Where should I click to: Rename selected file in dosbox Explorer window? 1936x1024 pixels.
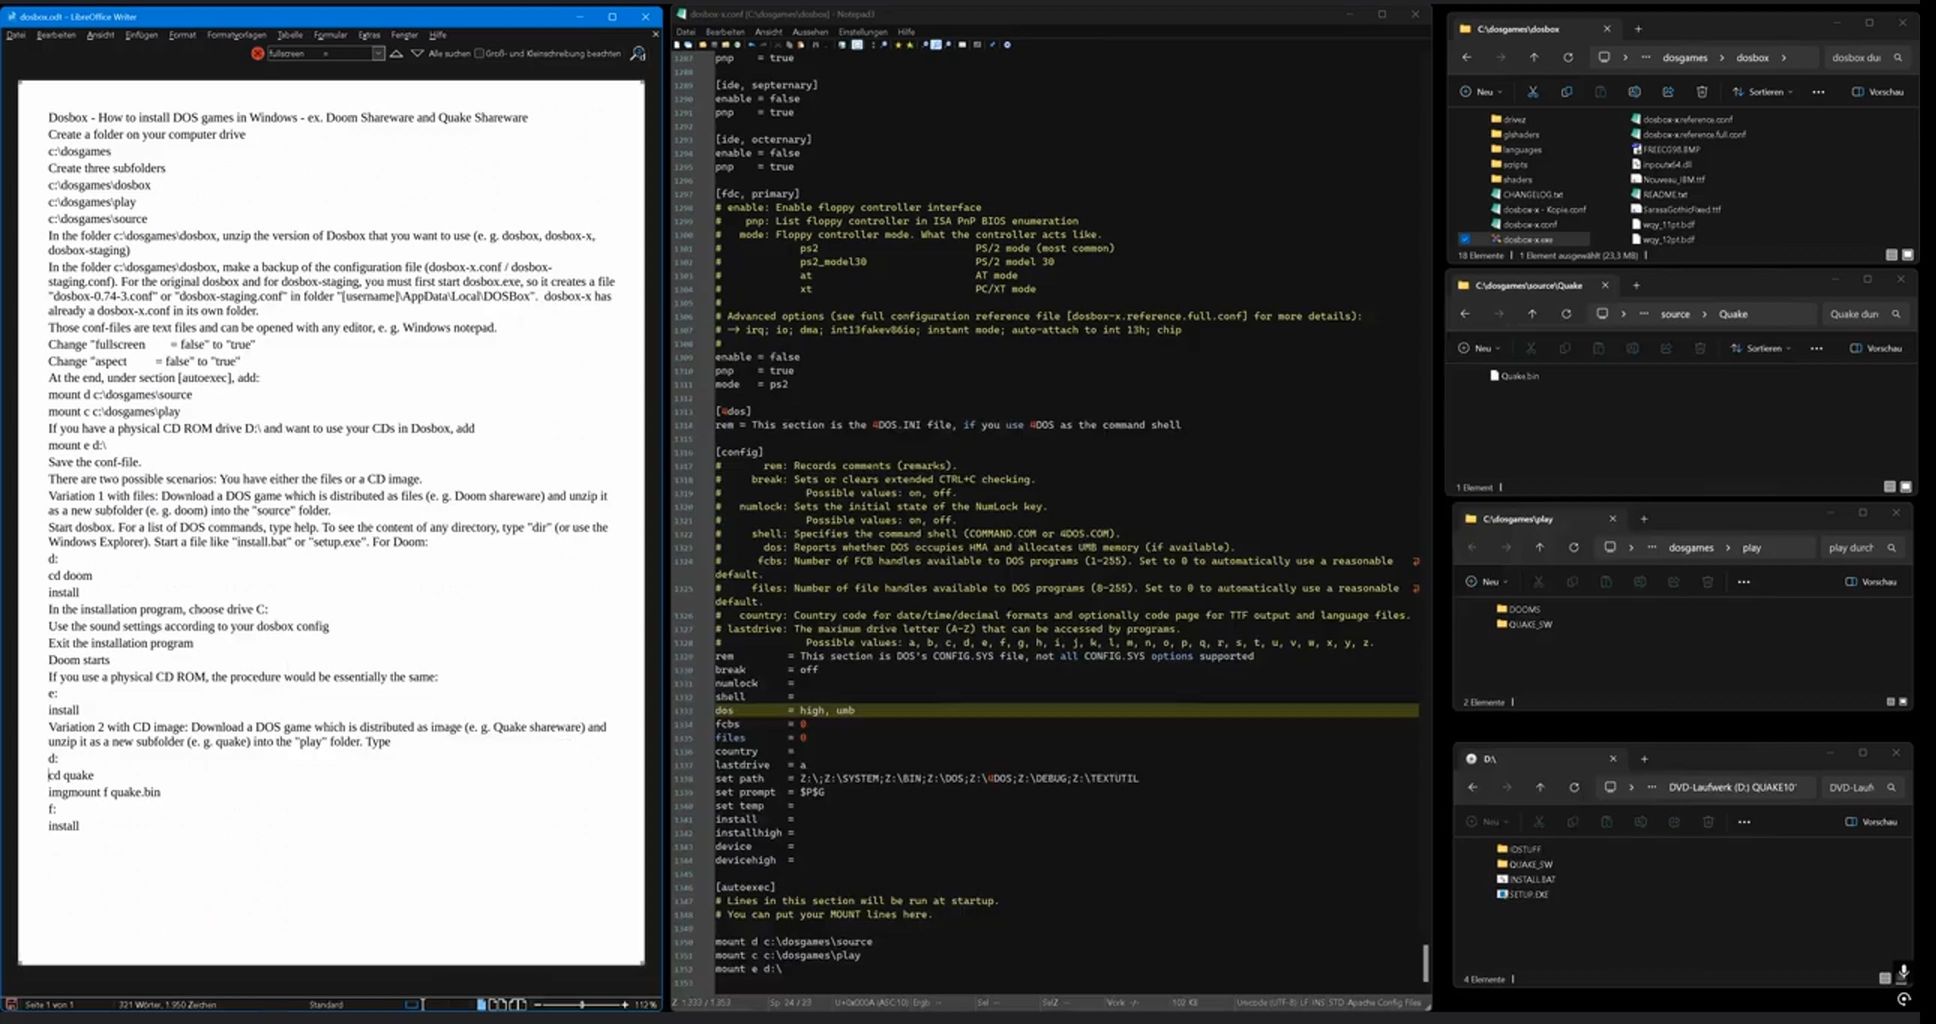[1634, 92]
